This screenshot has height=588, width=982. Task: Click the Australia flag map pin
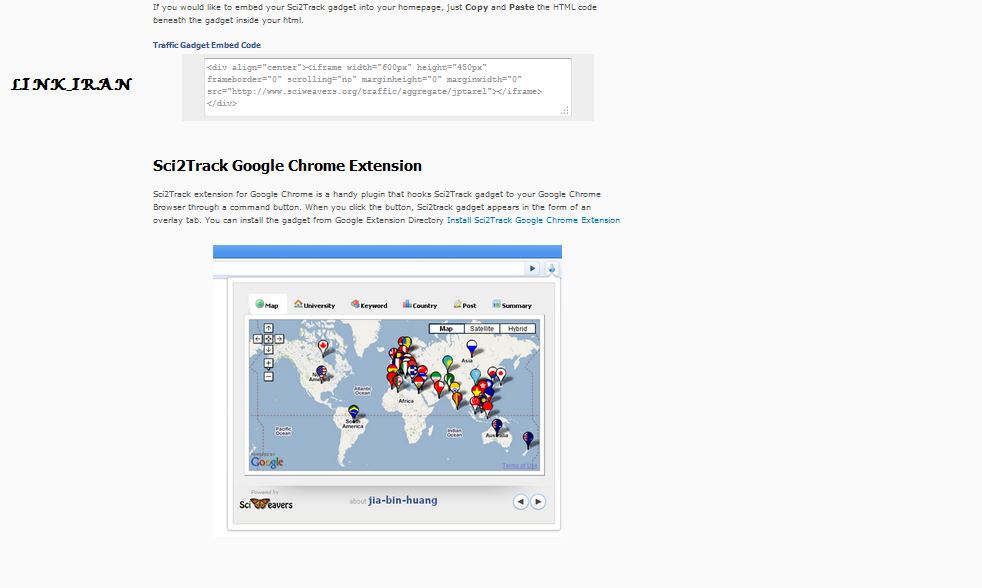(497, 428)
